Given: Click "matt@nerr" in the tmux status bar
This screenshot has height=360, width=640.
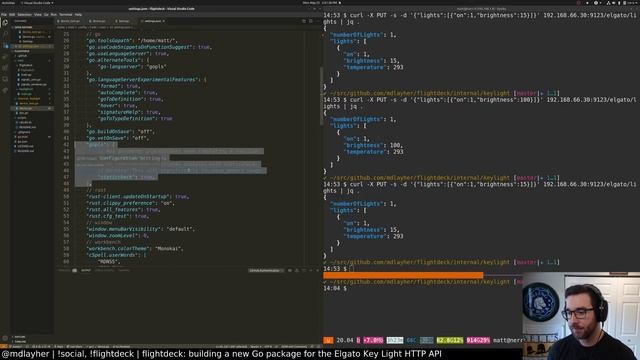Looking at the screenshot, I should pyautogui.click(x=507, y=340).
